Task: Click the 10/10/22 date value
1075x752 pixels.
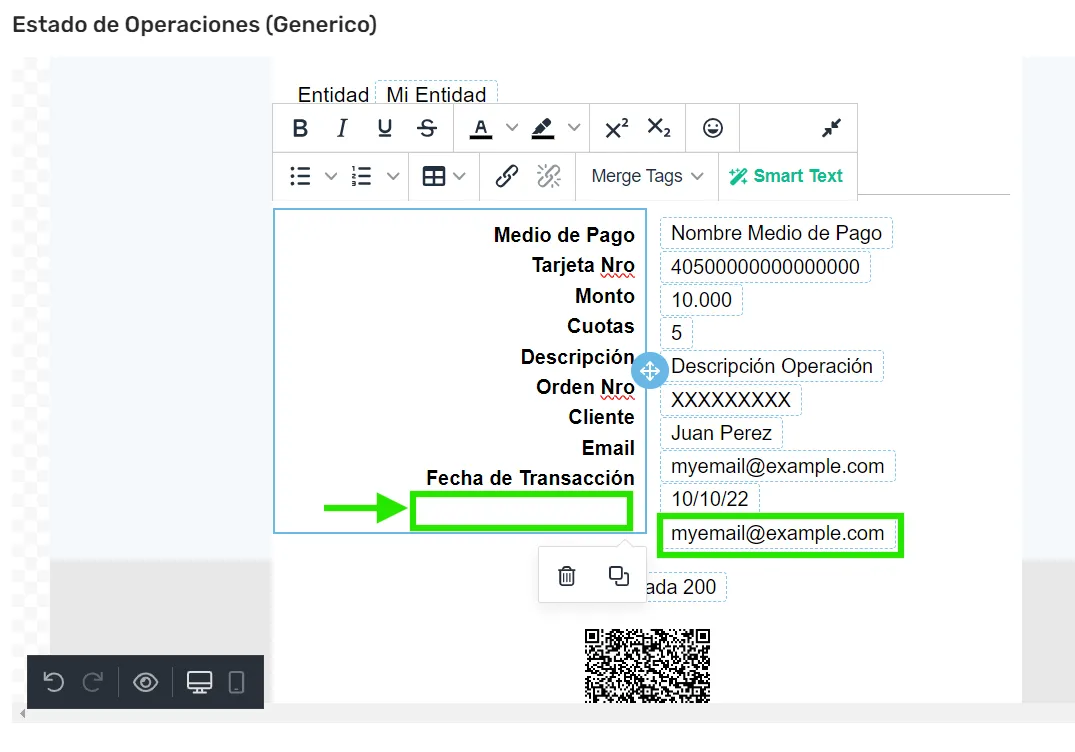Action: (x=710, y=499)
